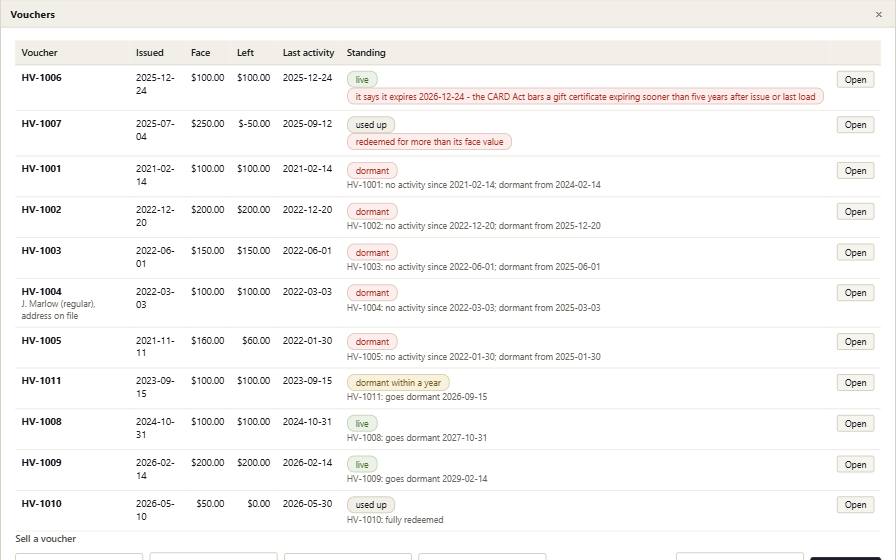The width and height of the screenshot is (896, 560).
Task: Click the 'live' badge on HV-1009
Action: 362,465
